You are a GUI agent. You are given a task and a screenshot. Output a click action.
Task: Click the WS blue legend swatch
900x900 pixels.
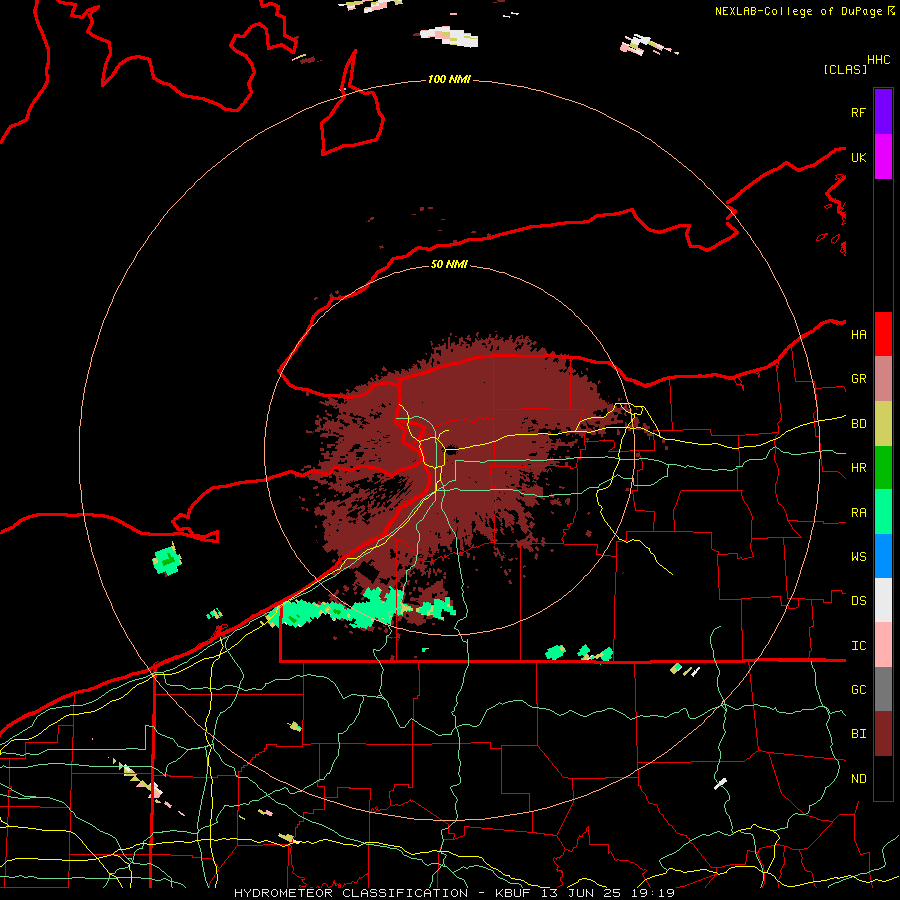pos(883,556)
